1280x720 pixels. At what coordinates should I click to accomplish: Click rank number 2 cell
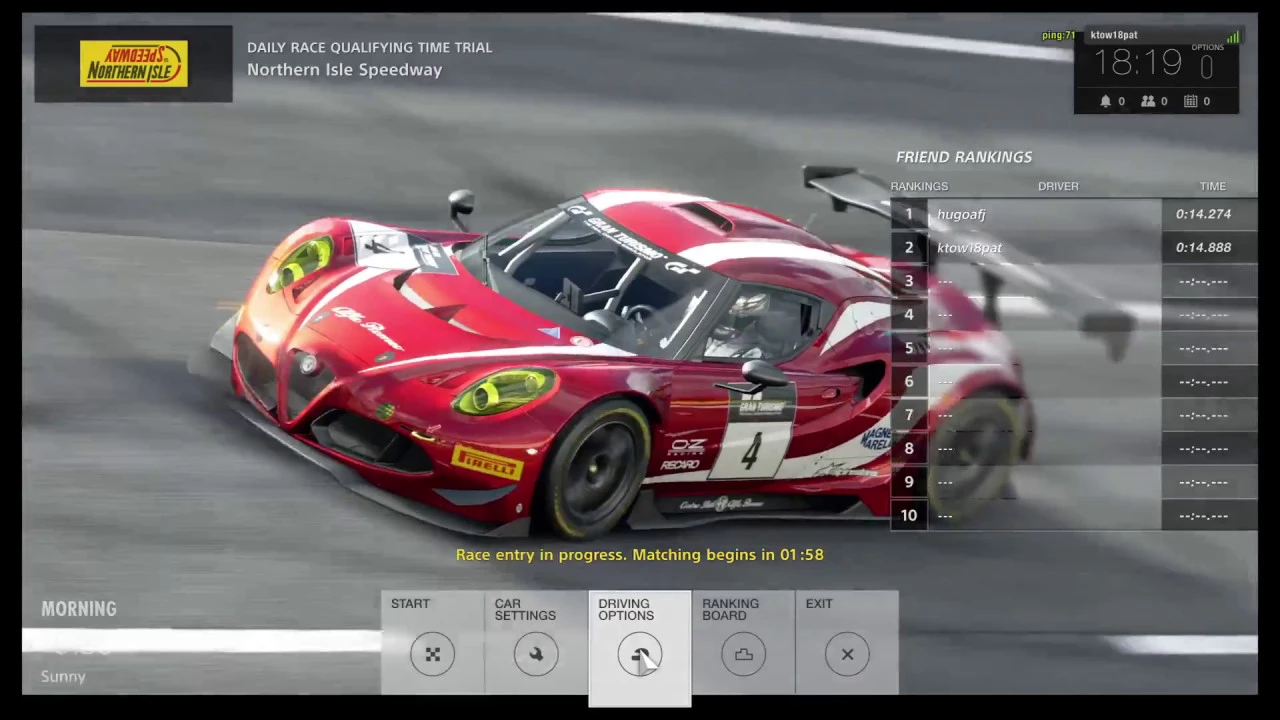tap(909, 247)
